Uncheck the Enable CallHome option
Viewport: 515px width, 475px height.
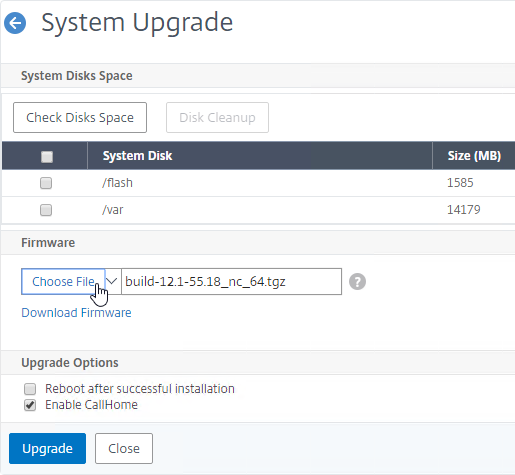[30, 405]
